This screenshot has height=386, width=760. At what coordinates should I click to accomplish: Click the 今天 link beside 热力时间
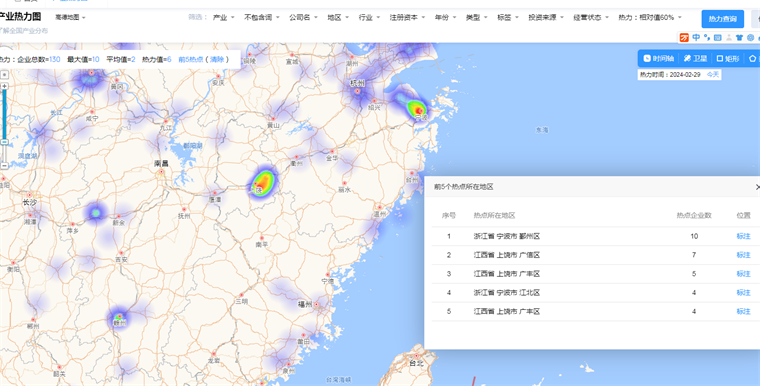713,75
